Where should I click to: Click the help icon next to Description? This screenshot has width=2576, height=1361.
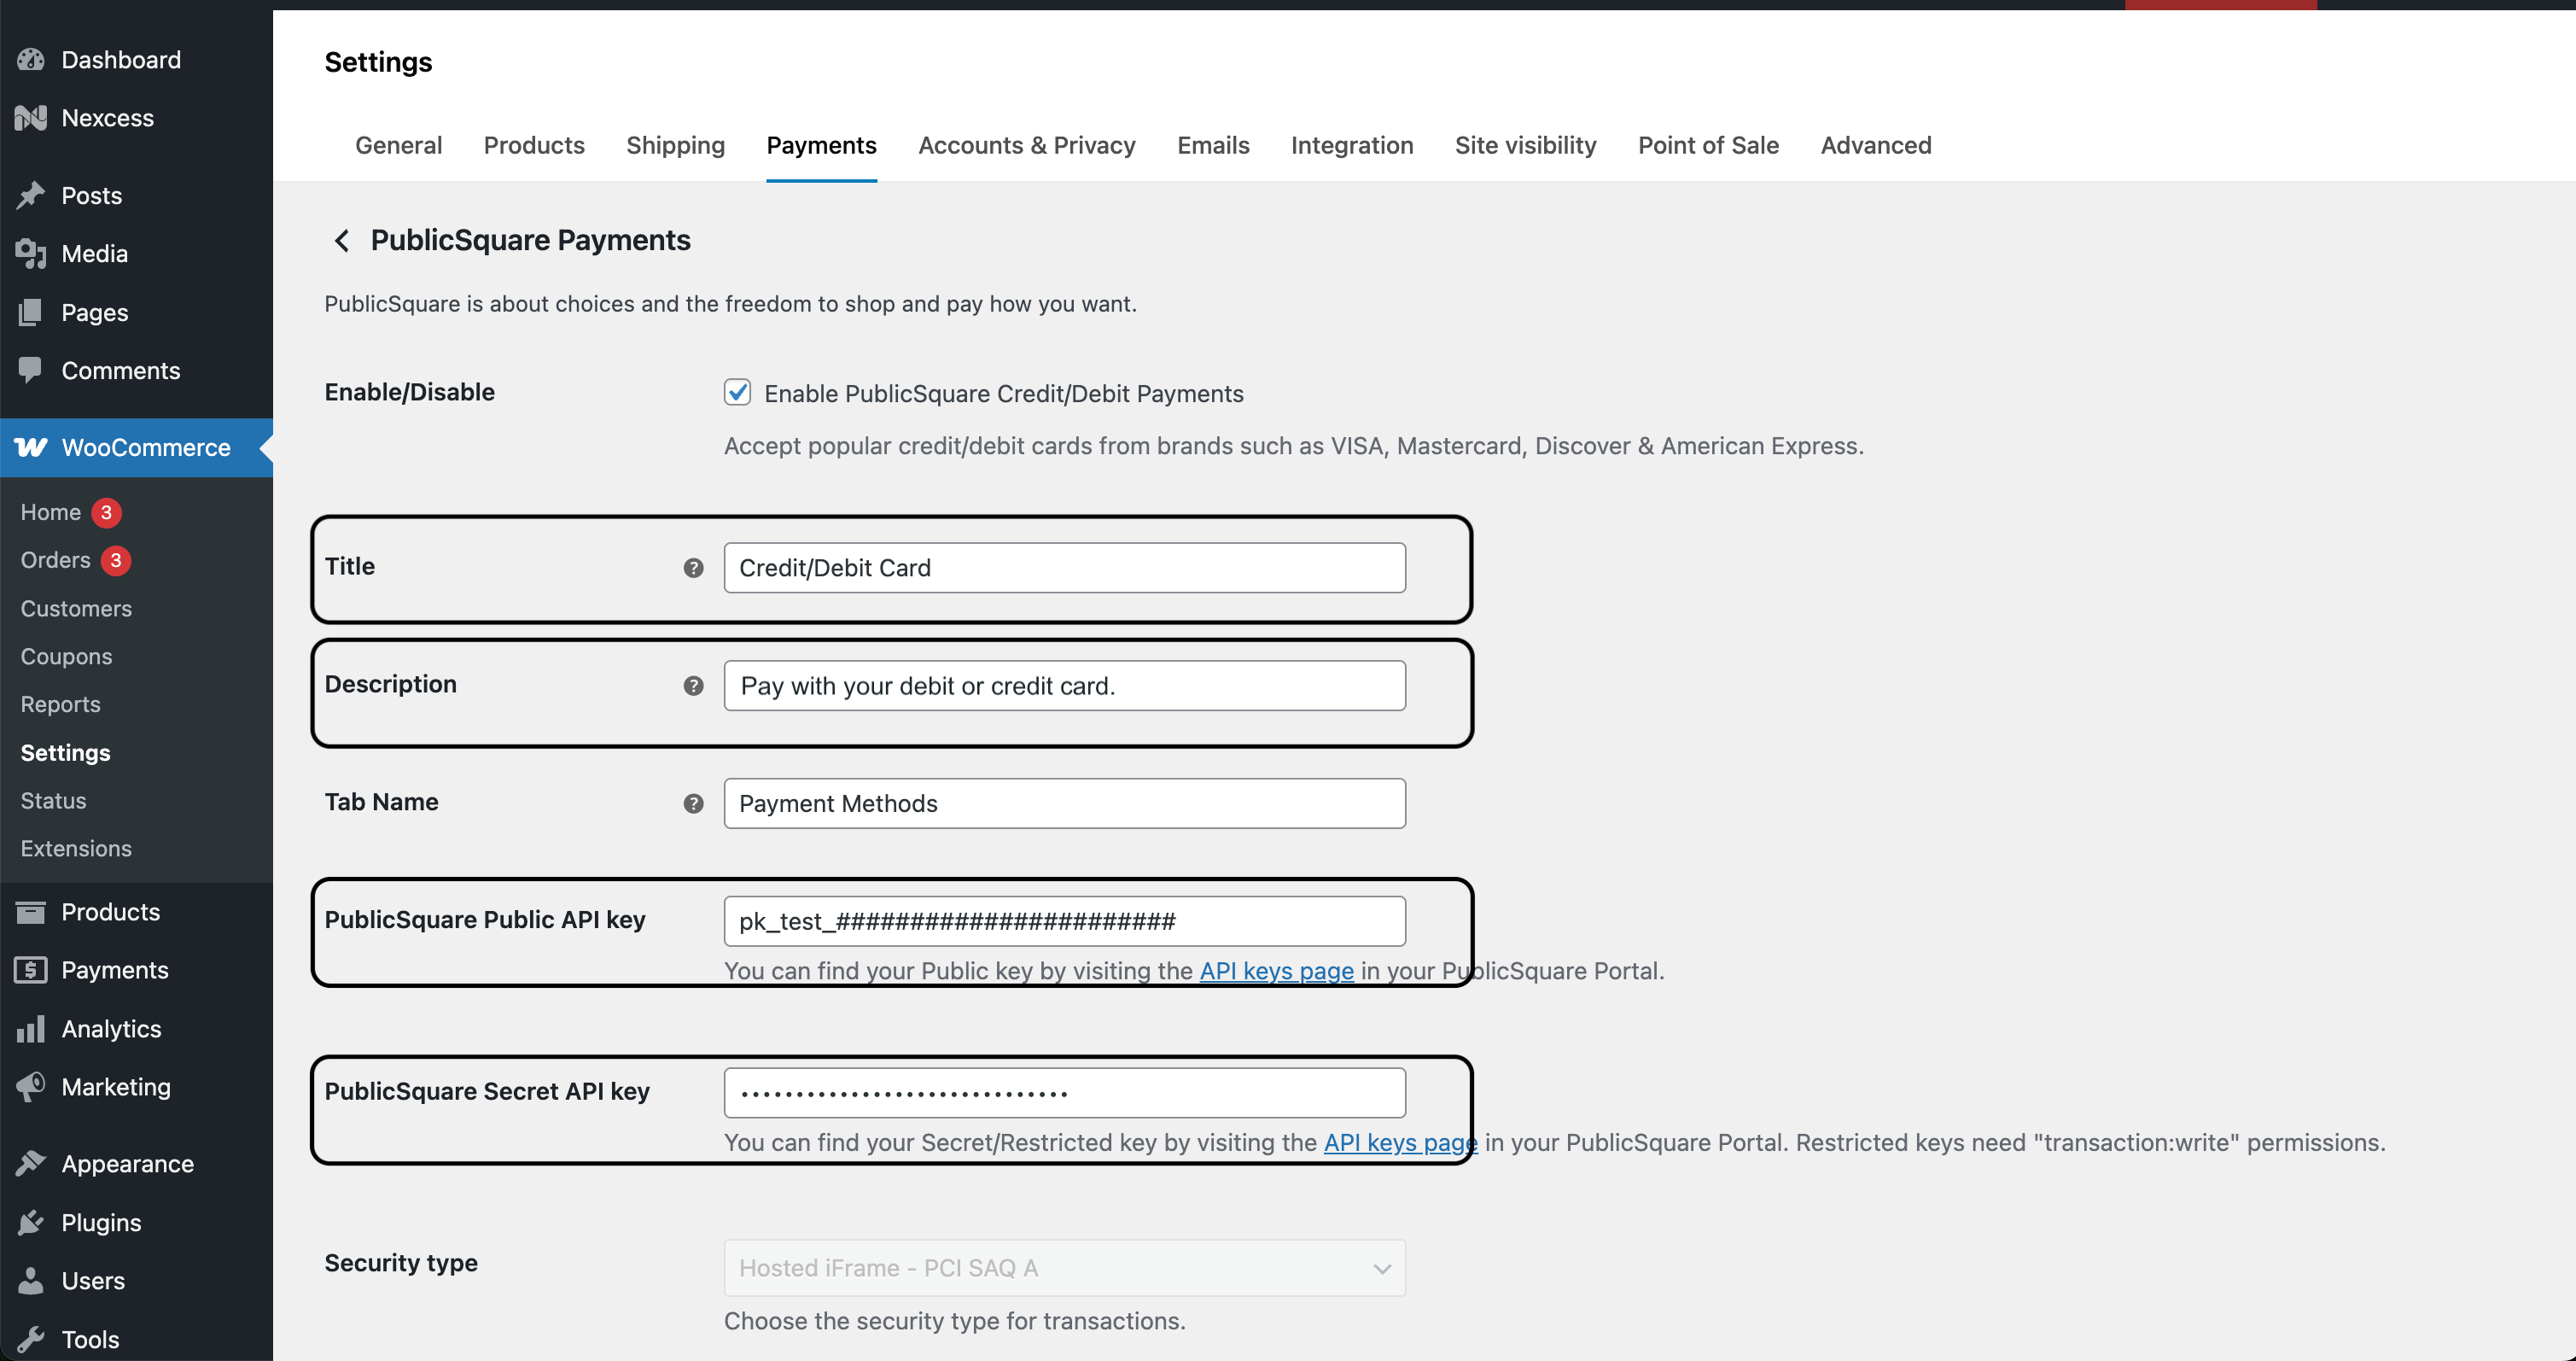tap(693, 686)
